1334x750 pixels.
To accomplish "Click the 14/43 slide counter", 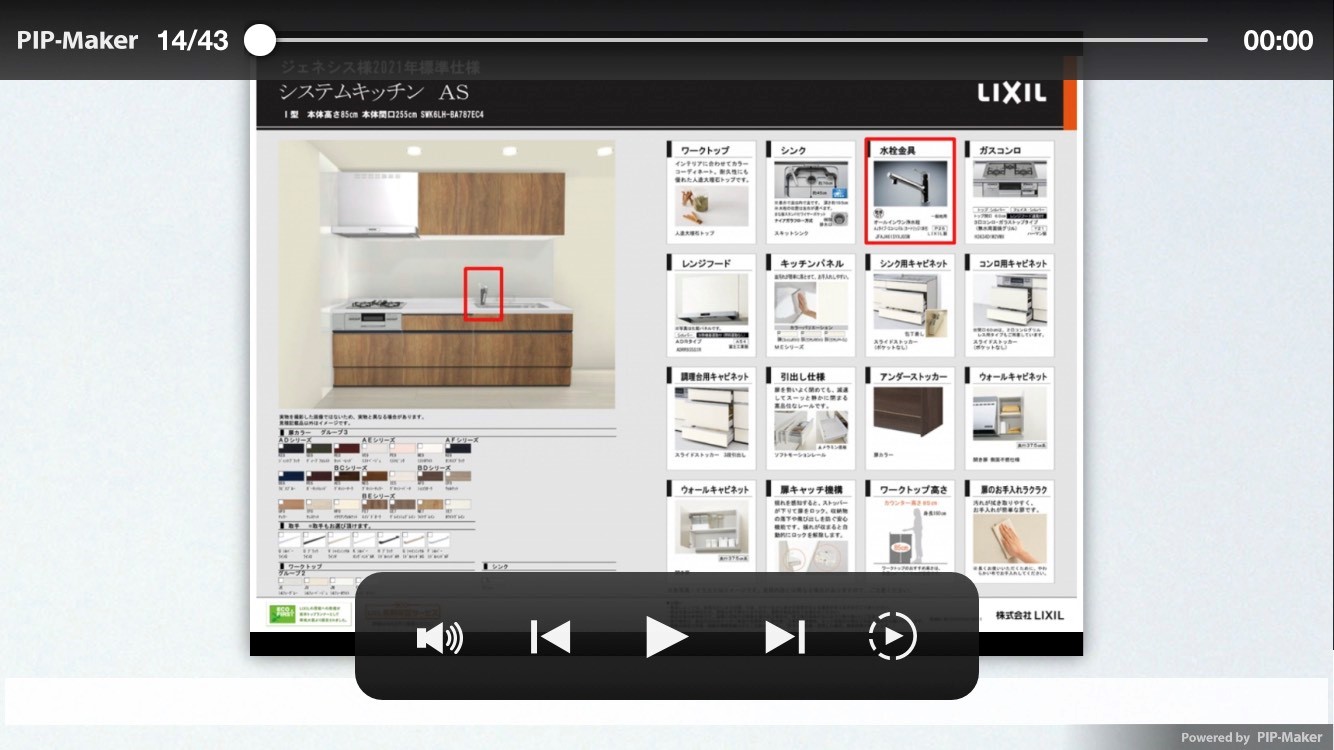I will (192, 40).
